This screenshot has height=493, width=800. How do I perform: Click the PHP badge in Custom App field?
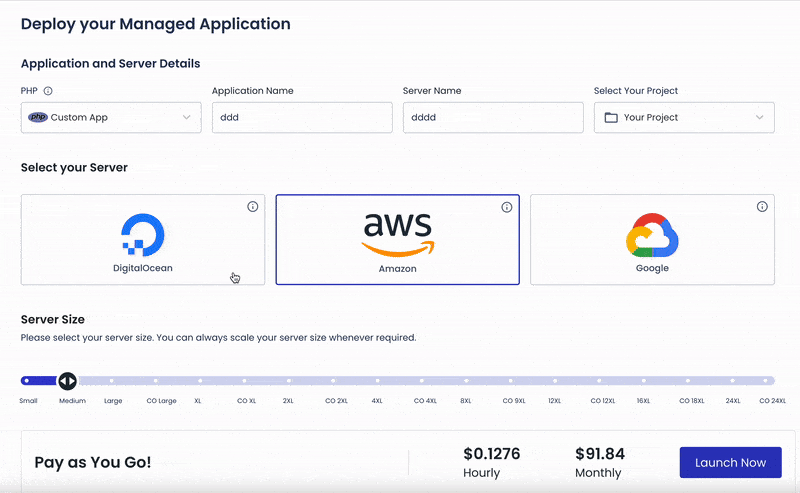(x=38, y=117)
